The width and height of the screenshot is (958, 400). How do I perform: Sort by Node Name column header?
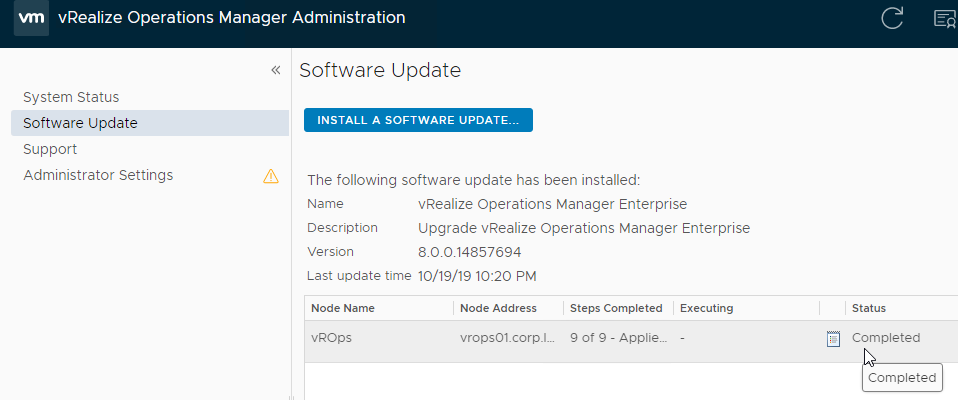[x=343, y=308]
